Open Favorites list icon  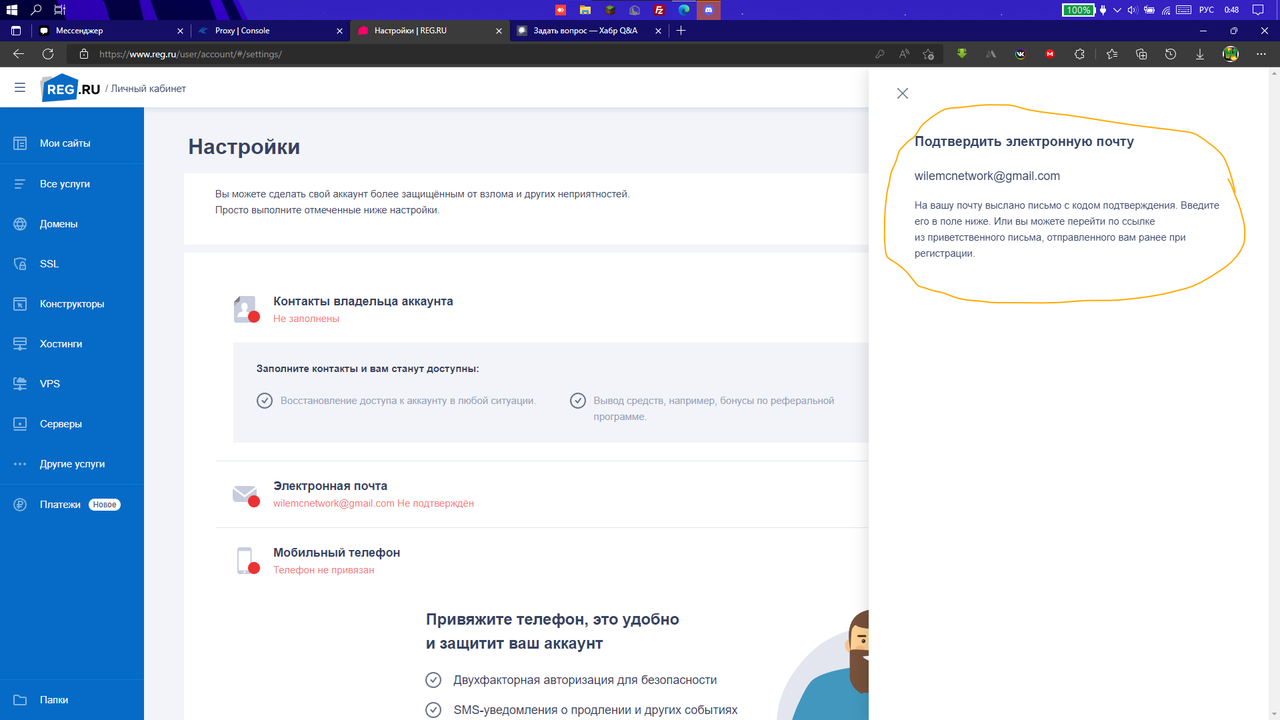tap(1111, 54)
